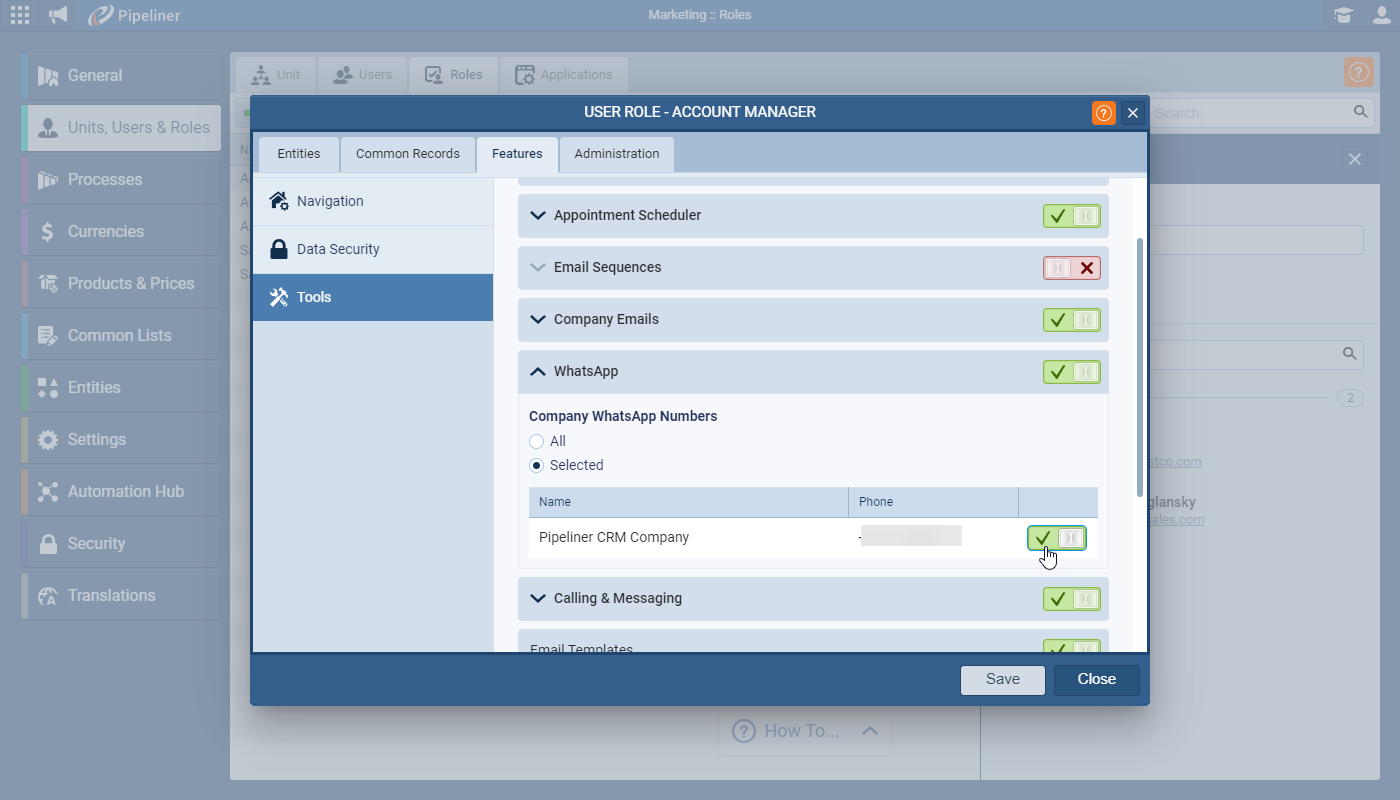Open the Administration tab

(616, 154)
